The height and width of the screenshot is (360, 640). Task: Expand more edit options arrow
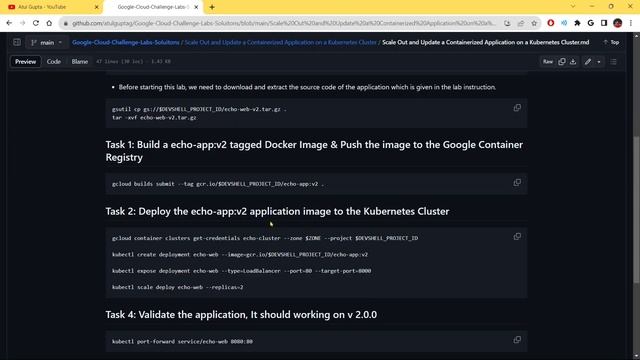tap(599, 62)
